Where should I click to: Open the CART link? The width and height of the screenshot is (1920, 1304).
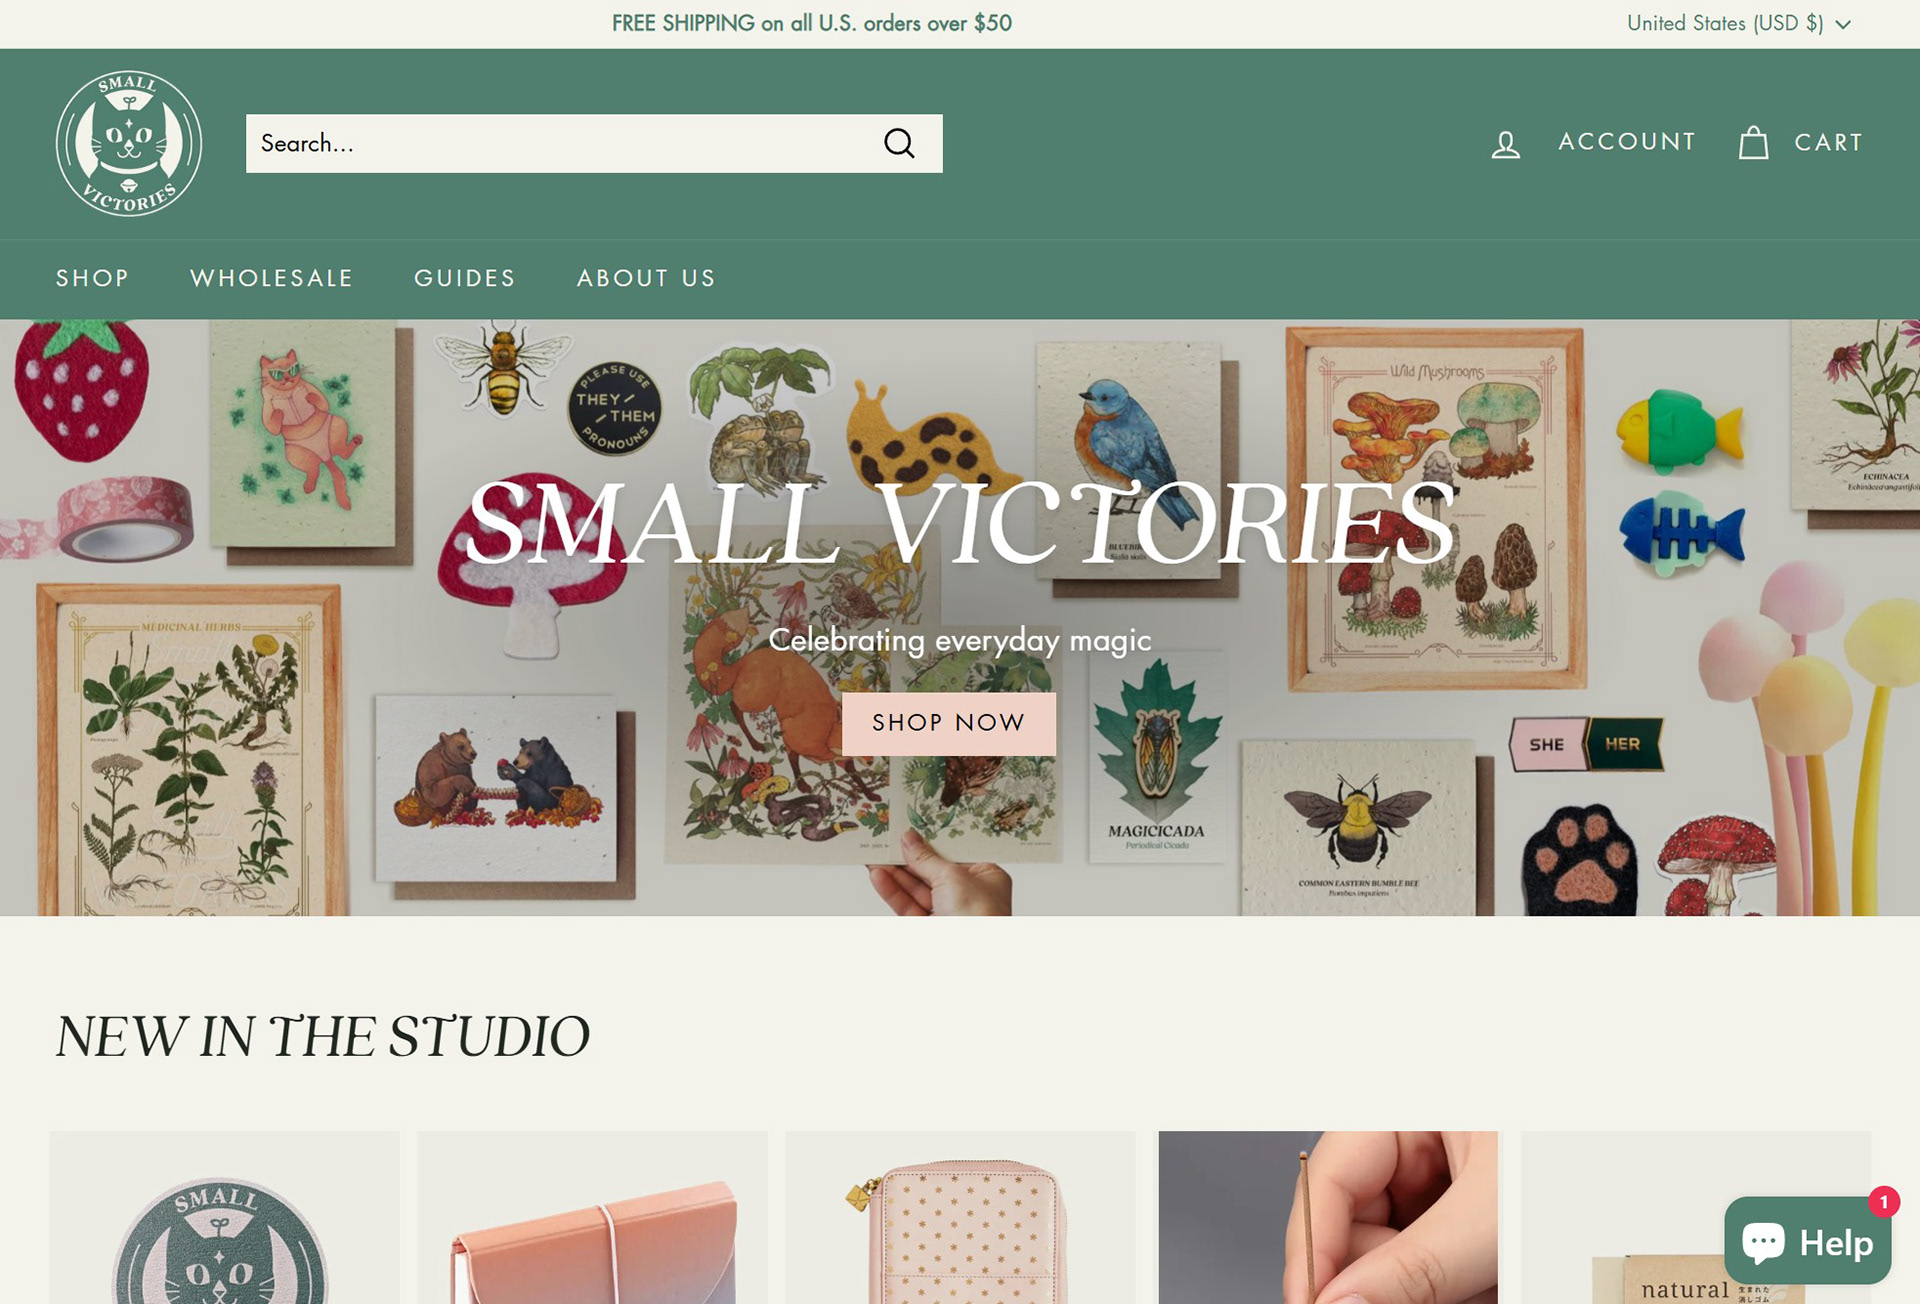(x=1829, y=142)
